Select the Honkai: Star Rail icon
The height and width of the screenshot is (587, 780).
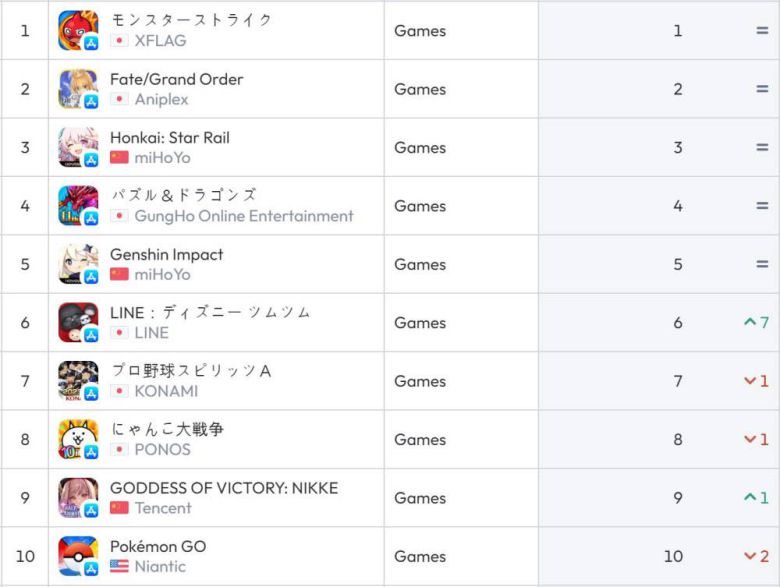pyautogui.click(x=78, y=147)
